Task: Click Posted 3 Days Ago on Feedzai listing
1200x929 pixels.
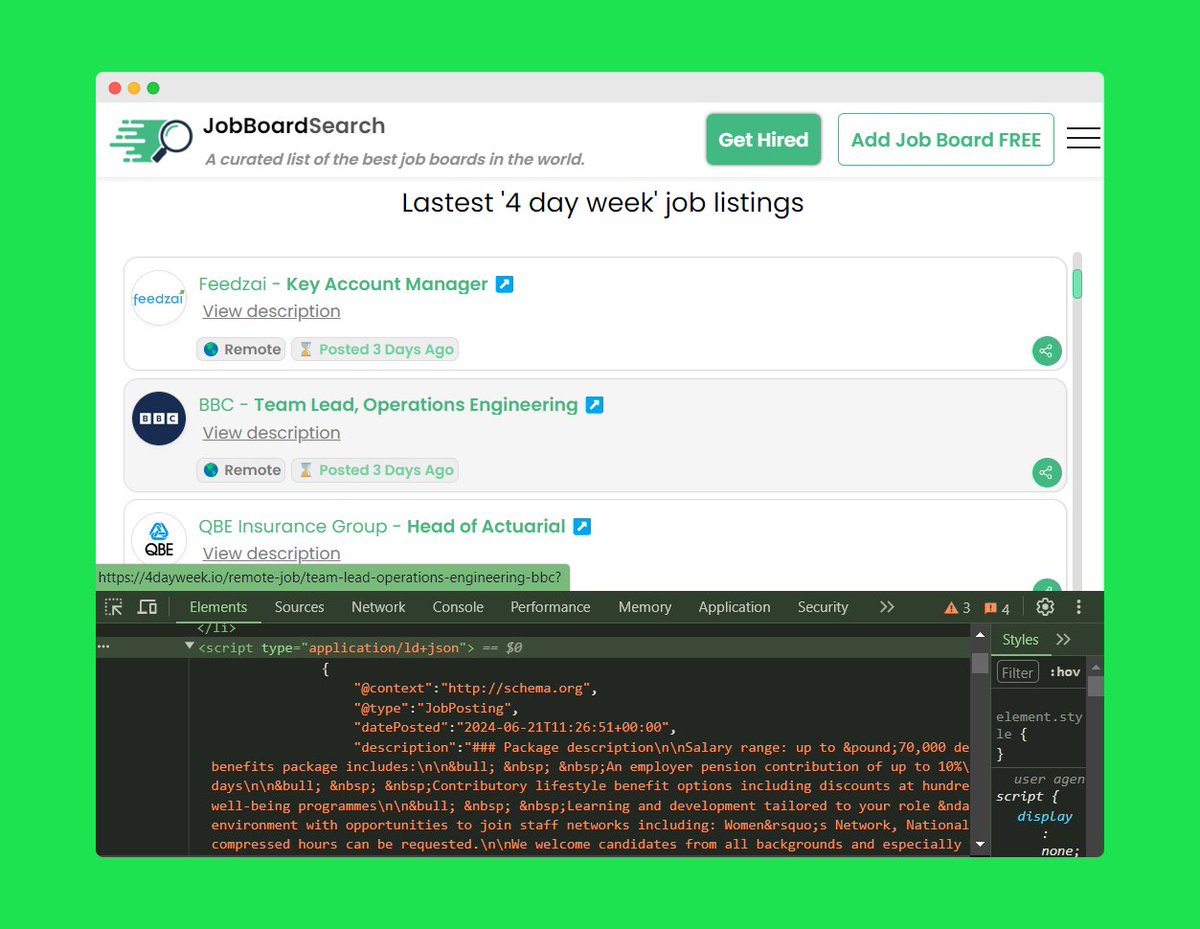Action: tap(375, 349)
